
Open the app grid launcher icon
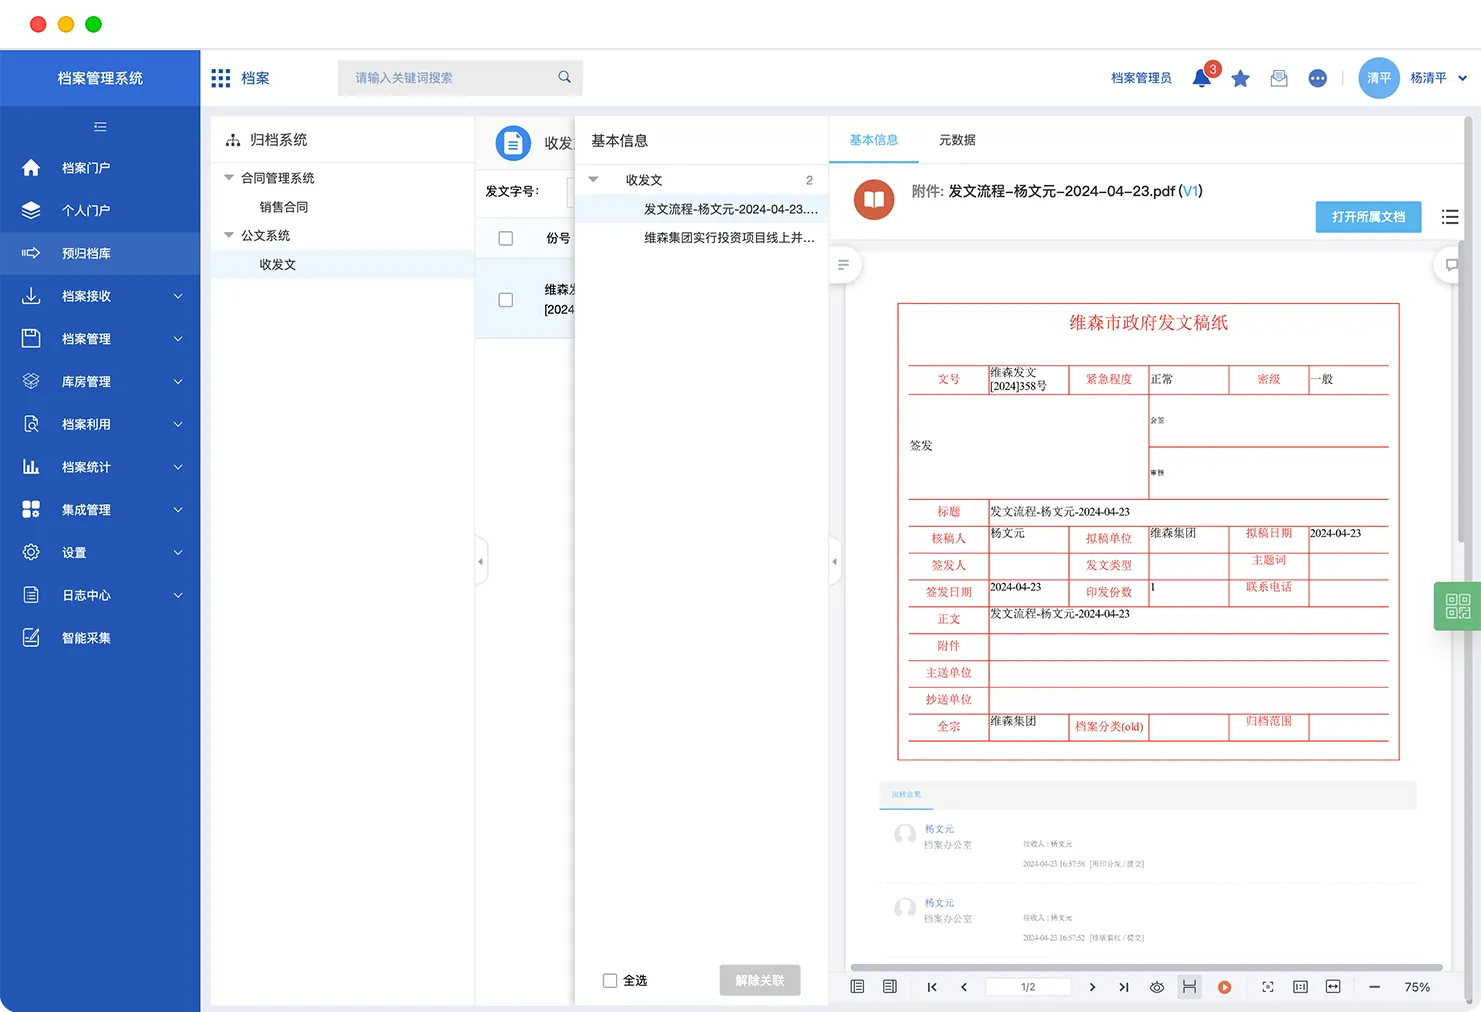coord(221,78)
